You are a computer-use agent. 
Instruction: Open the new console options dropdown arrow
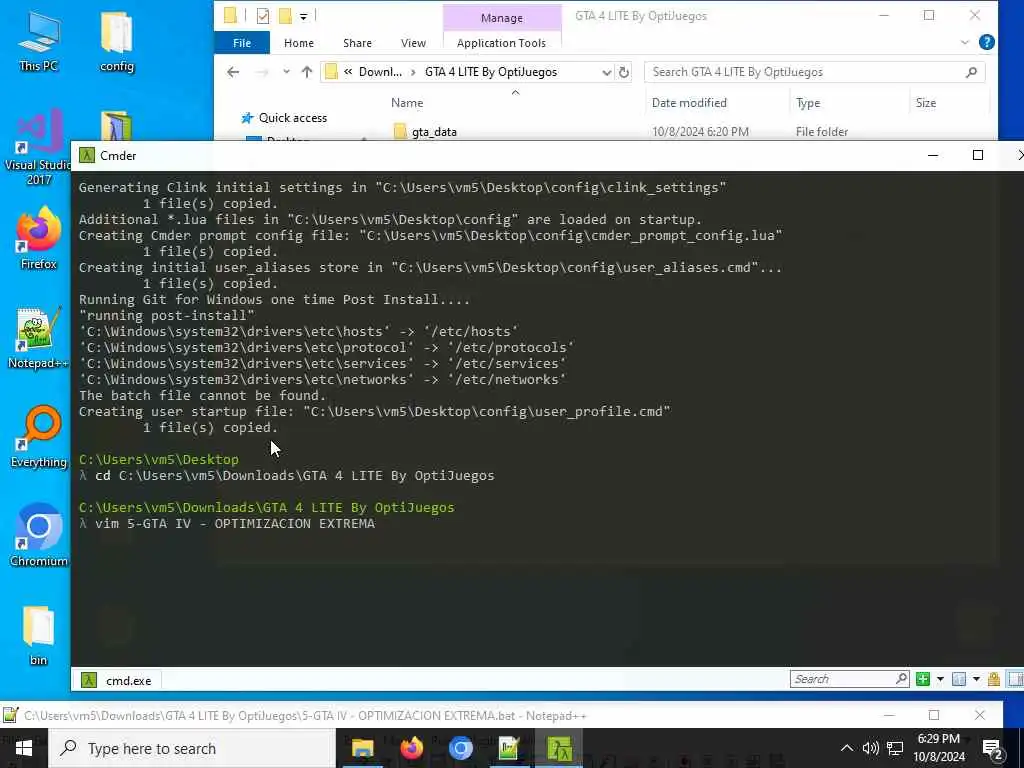click(940, 679)
